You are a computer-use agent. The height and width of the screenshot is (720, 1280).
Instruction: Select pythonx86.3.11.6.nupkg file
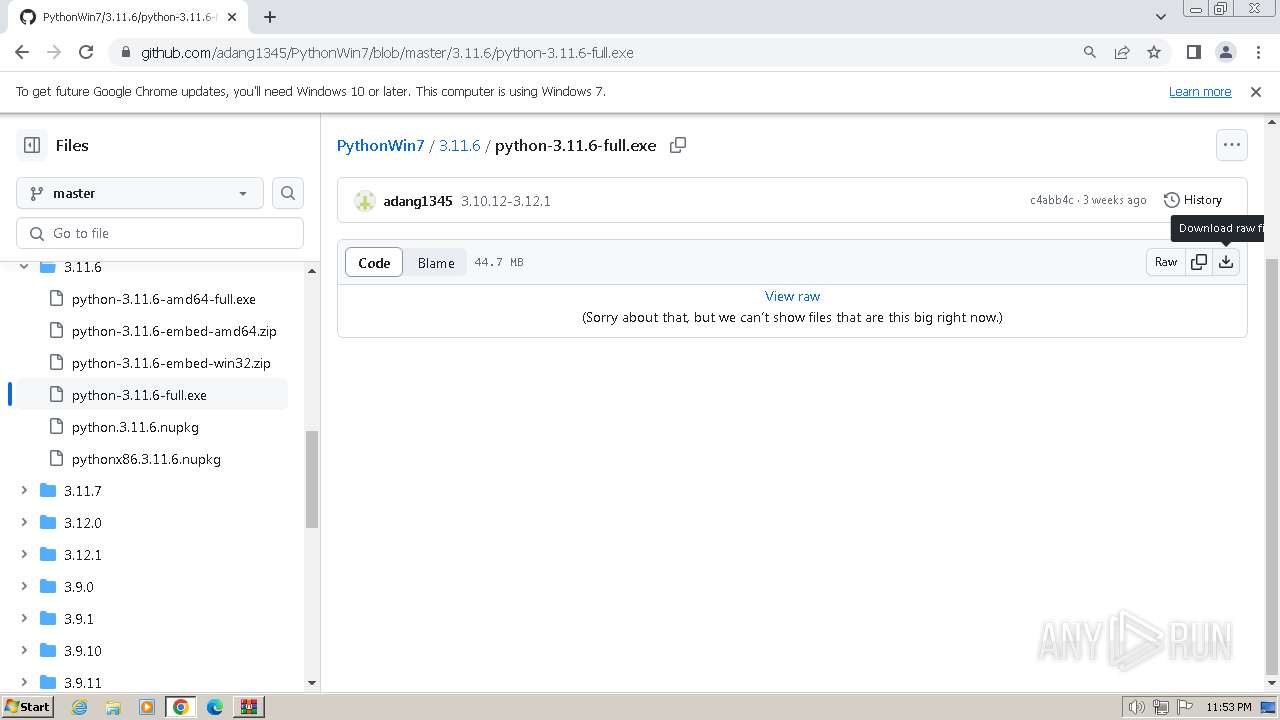tap(146, 459)
